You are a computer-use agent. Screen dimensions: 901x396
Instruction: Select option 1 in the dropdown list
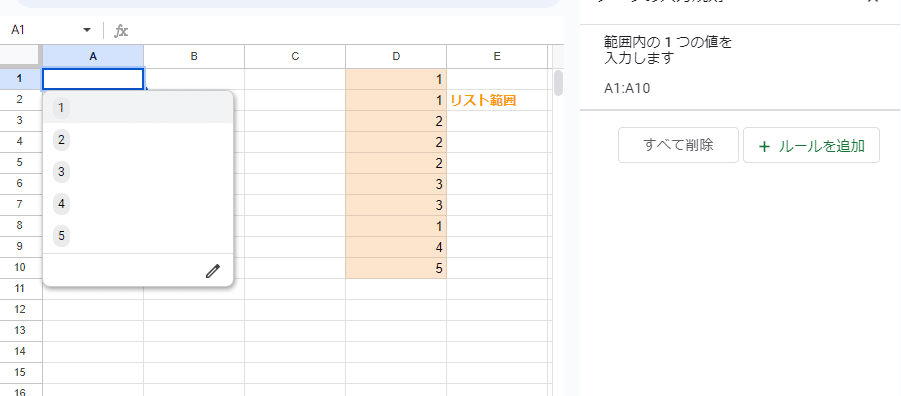point(138,107)
